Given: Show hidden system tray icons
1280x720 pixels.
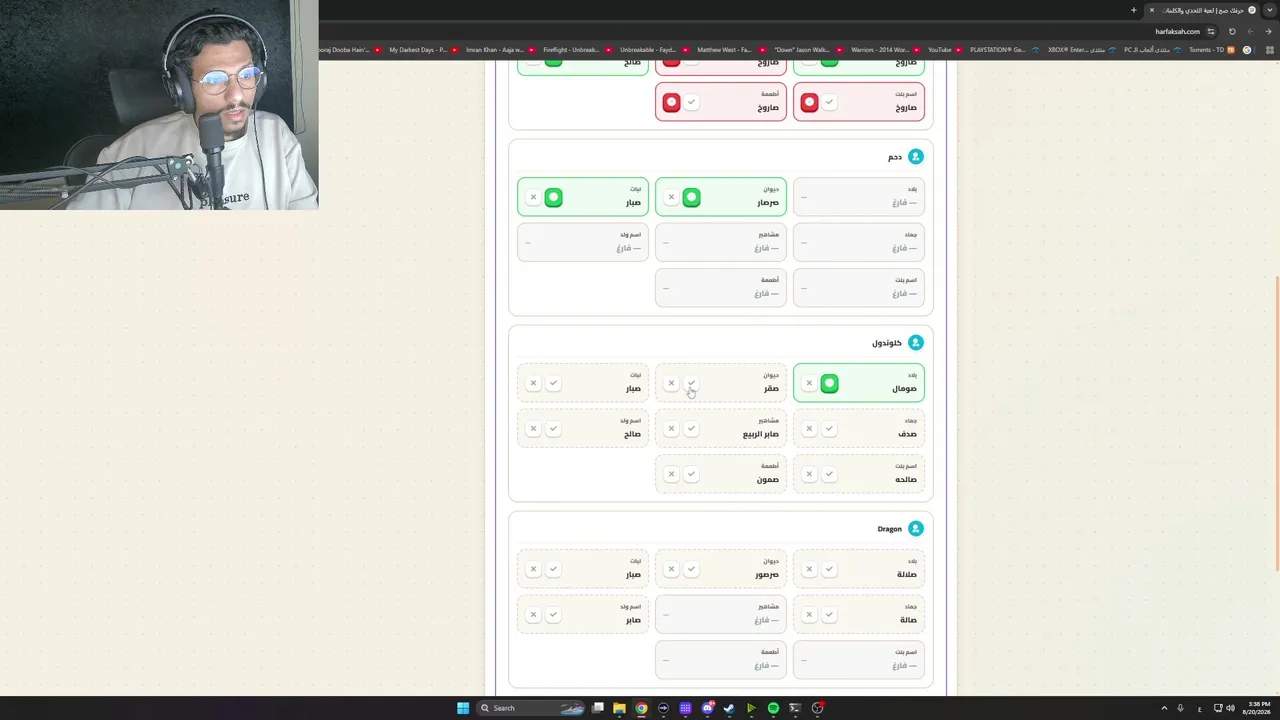Looking at the screenshot, I should click(x=1164, y=708).
